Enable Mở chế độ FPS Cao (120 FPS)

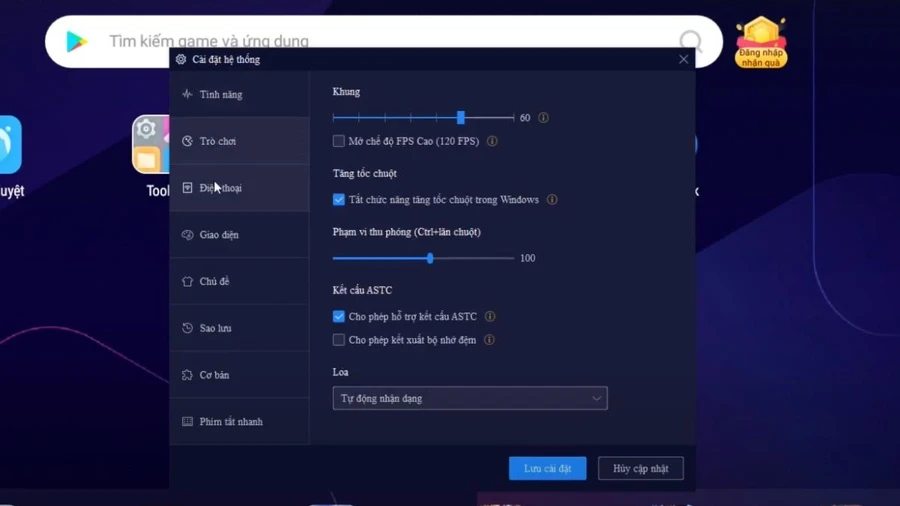coord(339,141)
